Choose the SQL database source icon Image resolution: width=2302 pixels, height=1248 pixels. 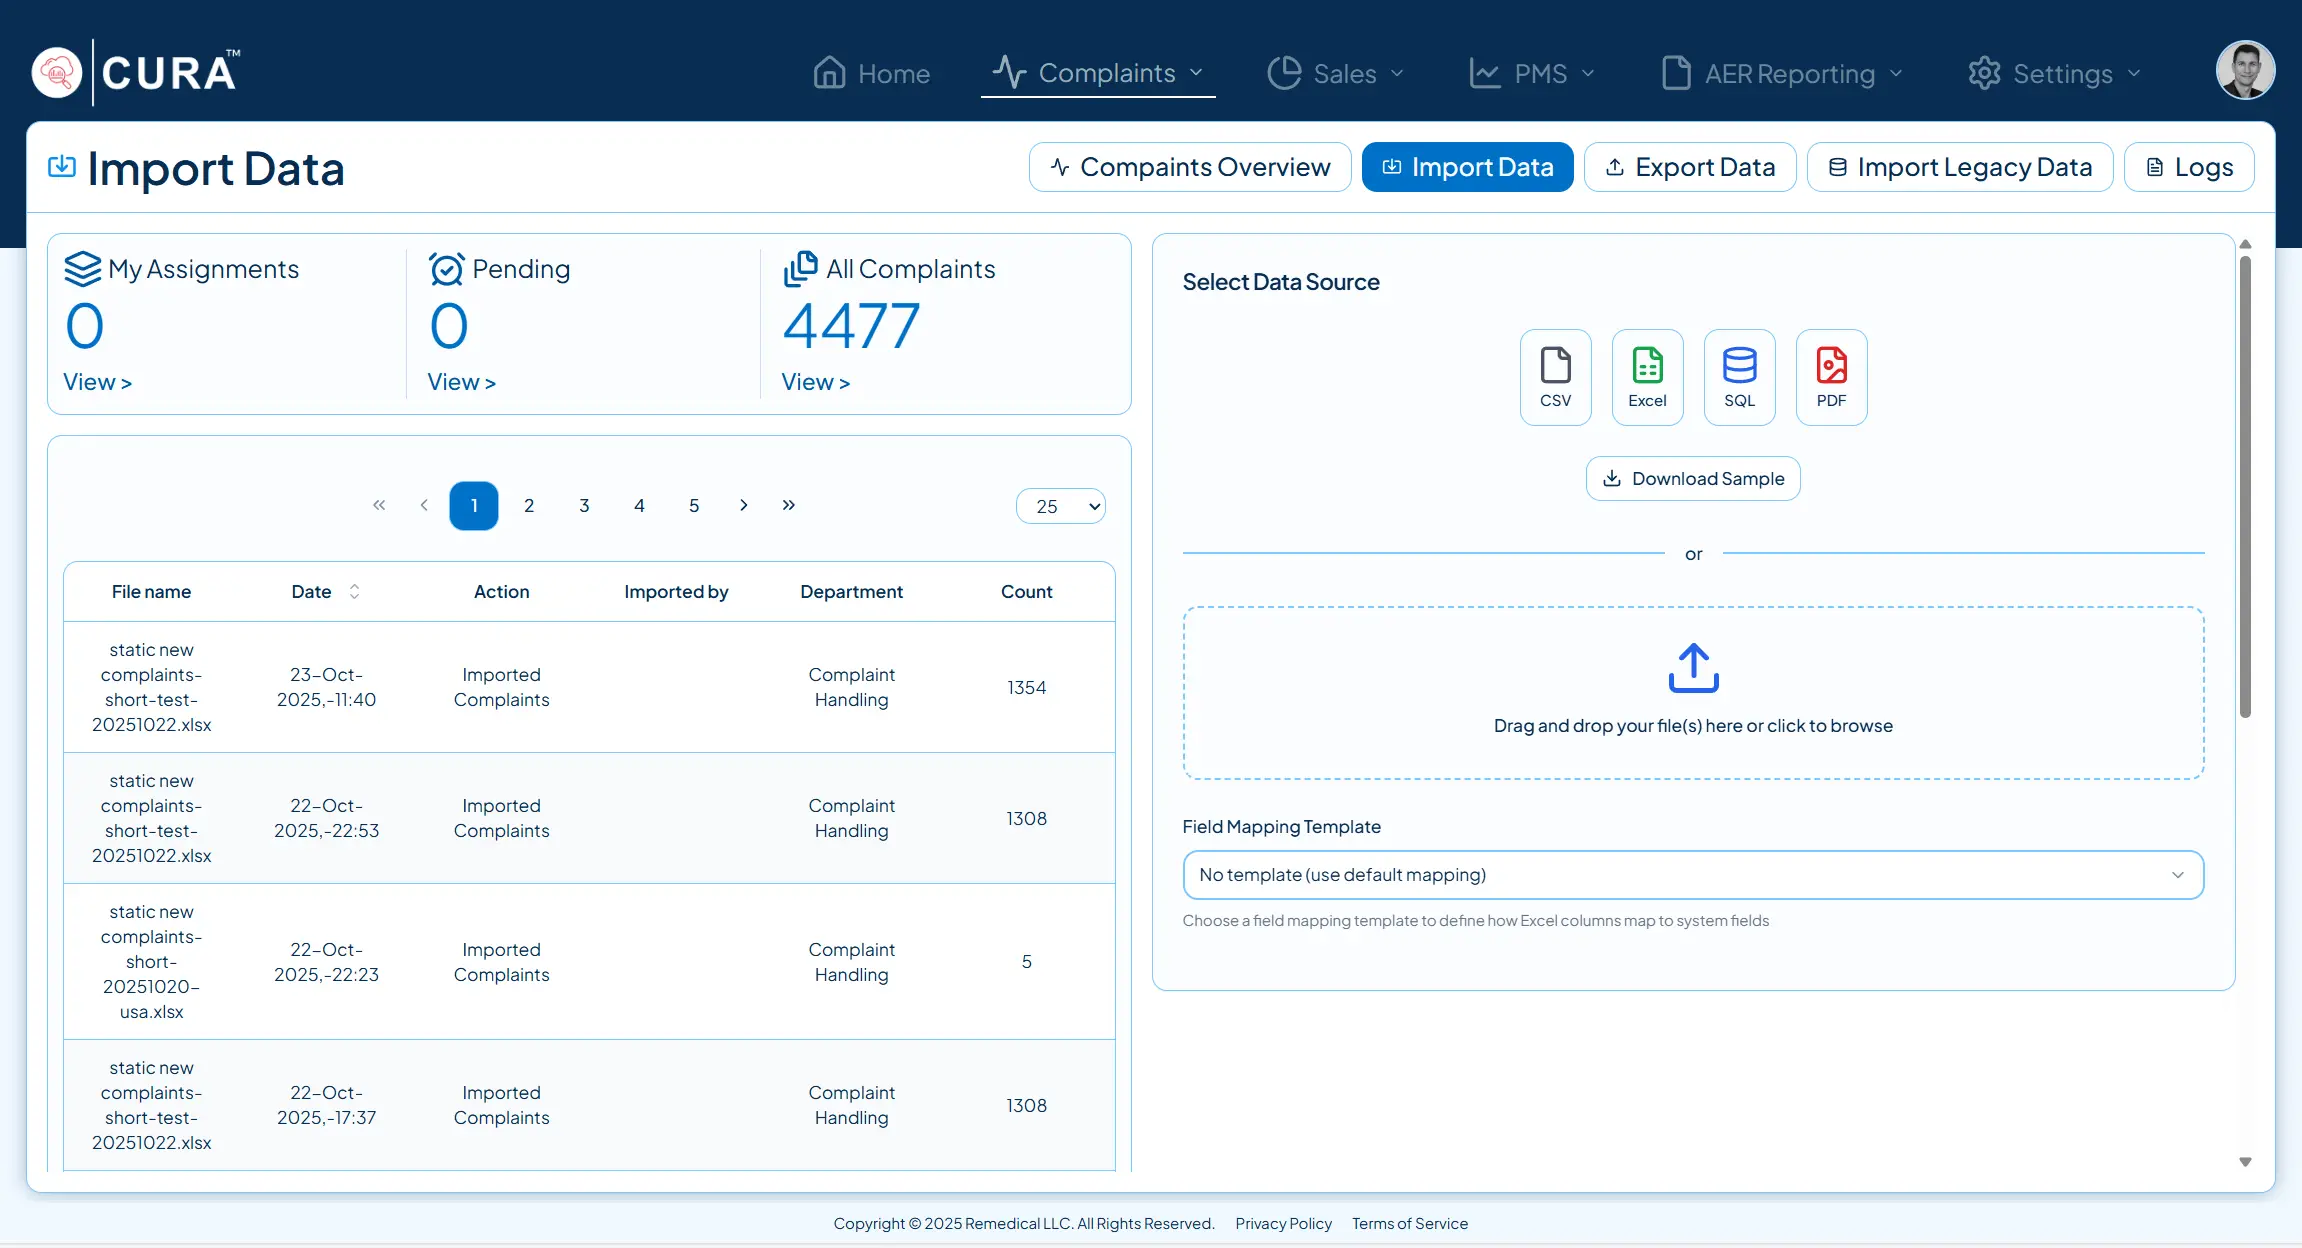(x=1739, y=377)
